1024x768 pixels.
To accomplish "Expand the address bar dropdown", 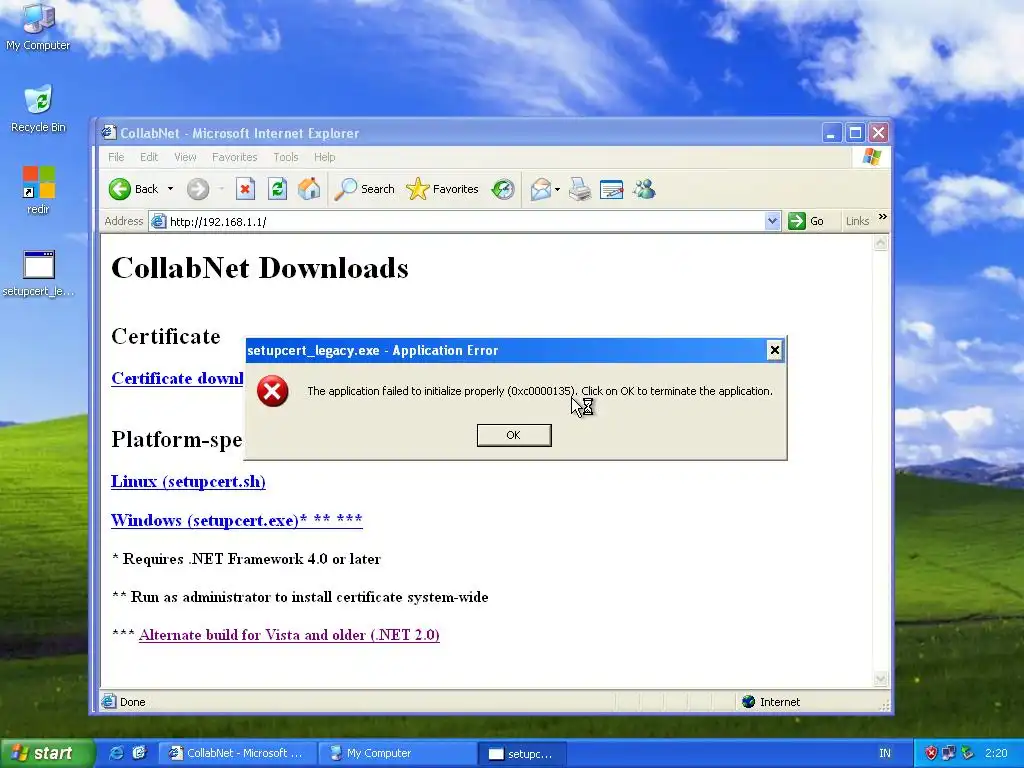I will click(773, 221).
